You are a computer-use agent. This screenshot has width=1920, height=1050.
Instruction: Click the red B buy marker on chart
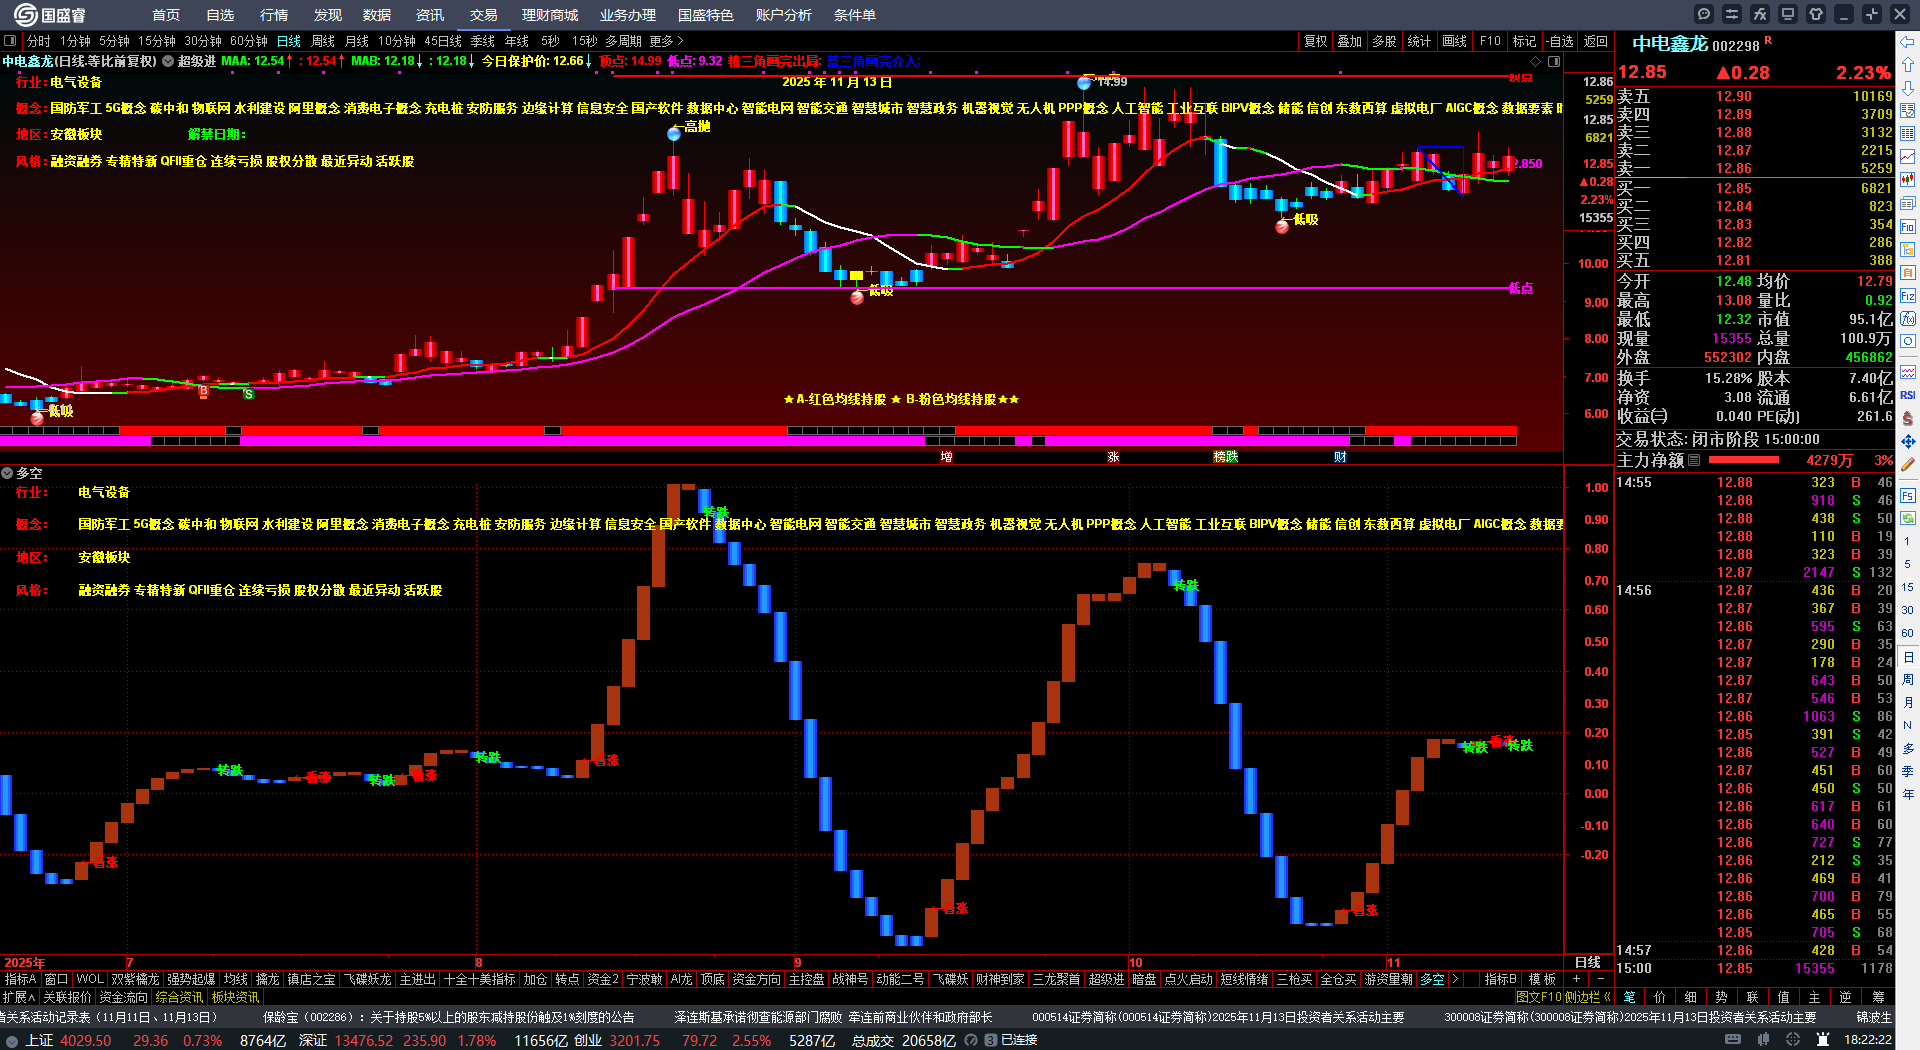tap(204, 391)
